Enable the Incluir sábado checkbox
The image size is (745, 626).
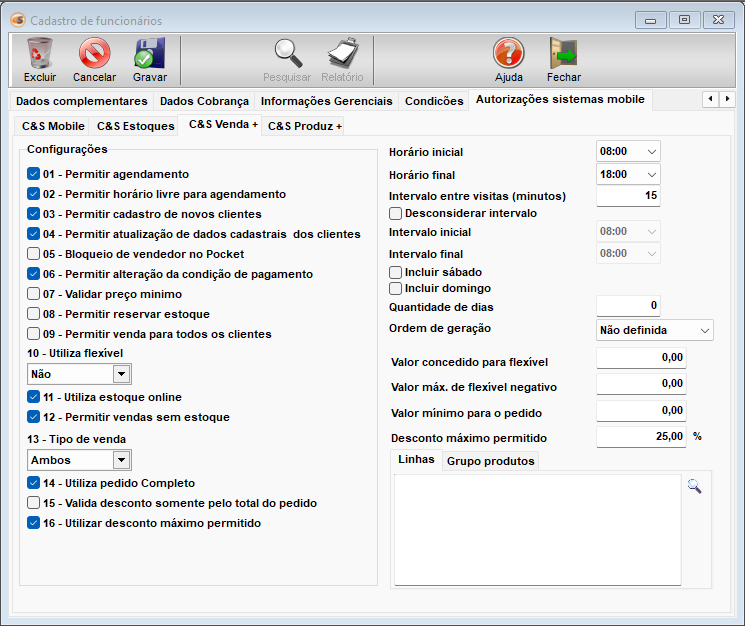click(x=395, y=272)
